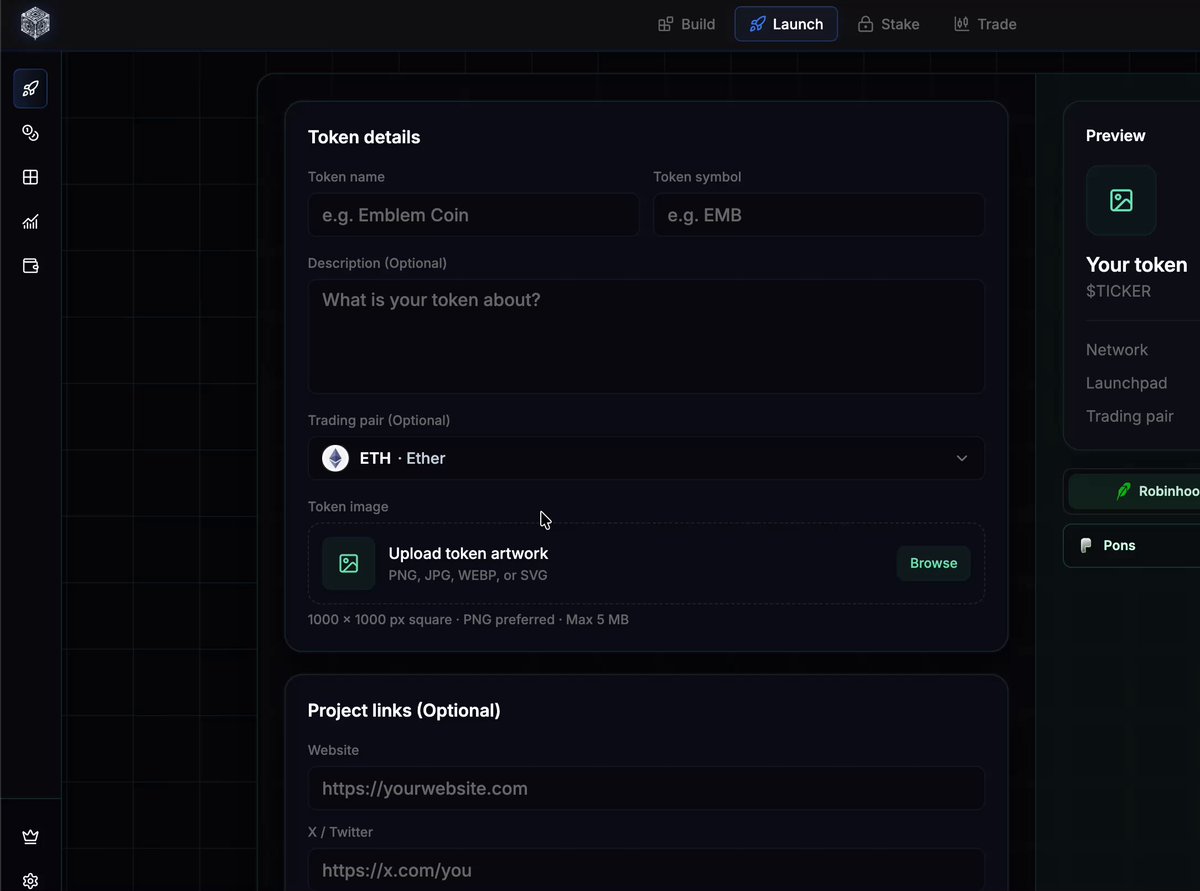
Task: Open the chart analytics icon in the sidebar
Action: (x=30, y=222)
